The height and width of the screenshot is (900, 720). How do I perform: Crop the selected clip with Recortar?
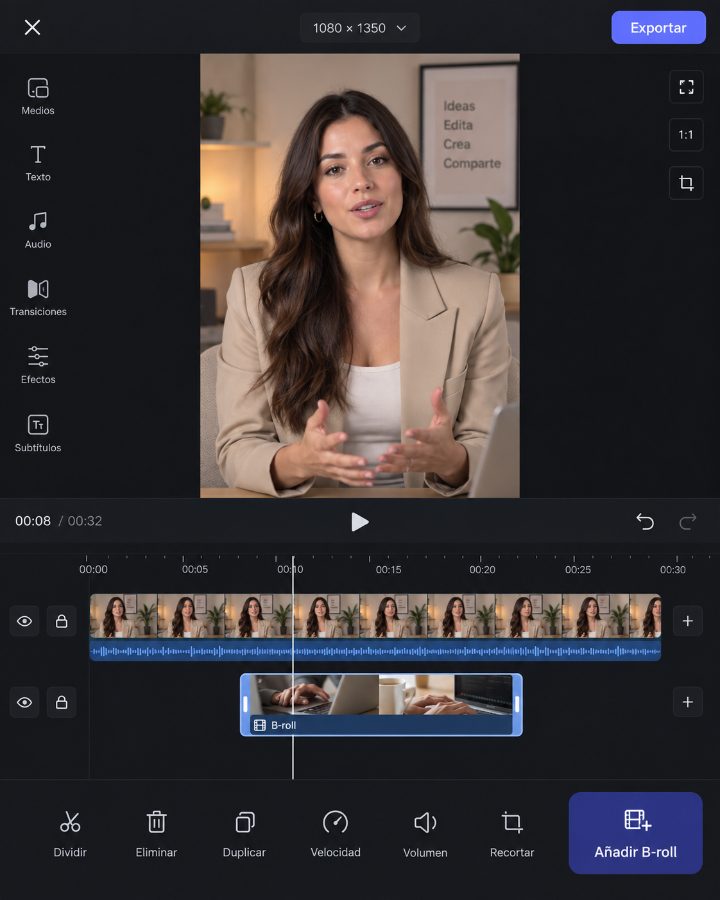pyautogui.click(x=512, y=834)
